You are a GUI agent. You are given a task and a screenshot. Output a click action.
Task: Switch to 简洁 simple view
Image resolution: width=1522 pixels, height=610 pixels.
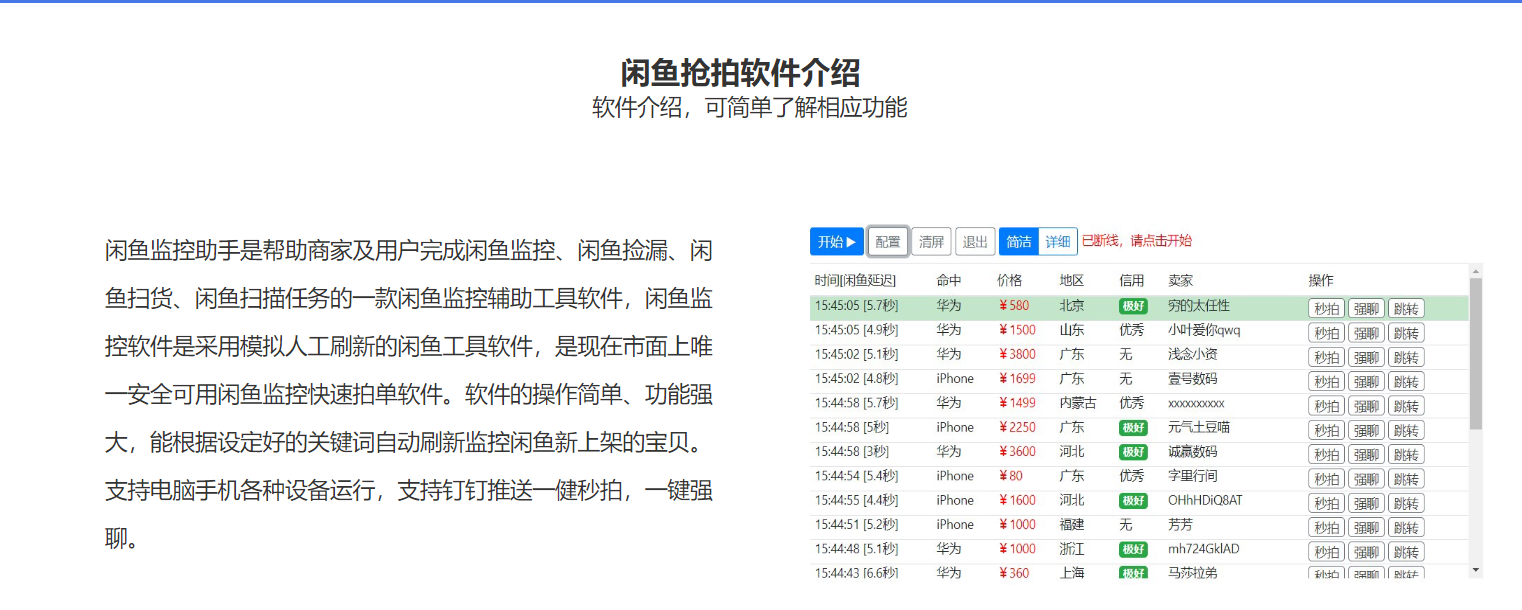pos(1019,241)
